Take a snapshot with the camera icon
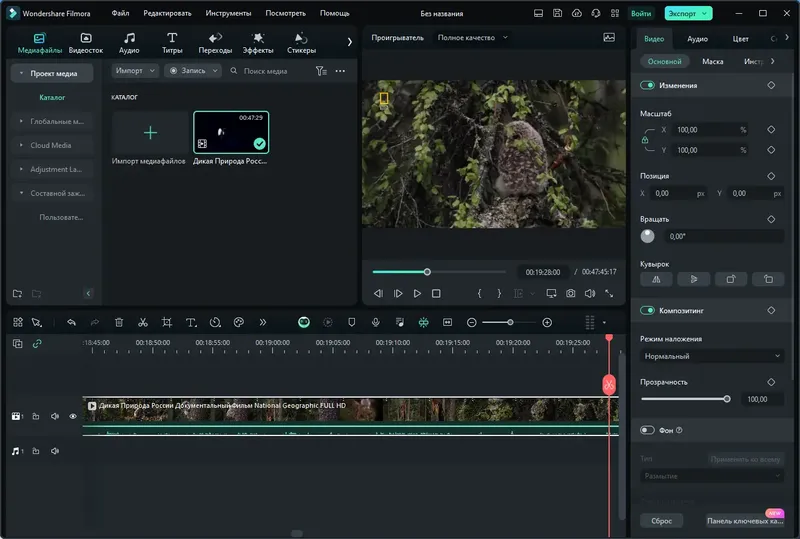Viewport: 800px width, 539px height. click(570, 293)
